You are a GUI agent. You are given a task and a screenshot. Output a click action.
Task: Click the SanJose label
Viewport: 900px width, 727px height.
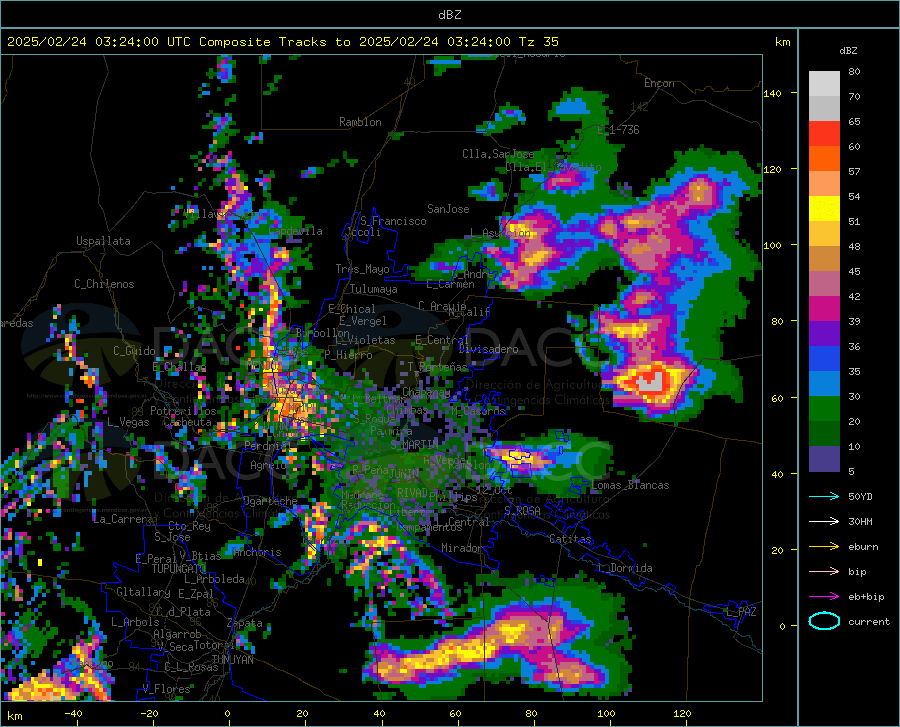coord(448,209)
